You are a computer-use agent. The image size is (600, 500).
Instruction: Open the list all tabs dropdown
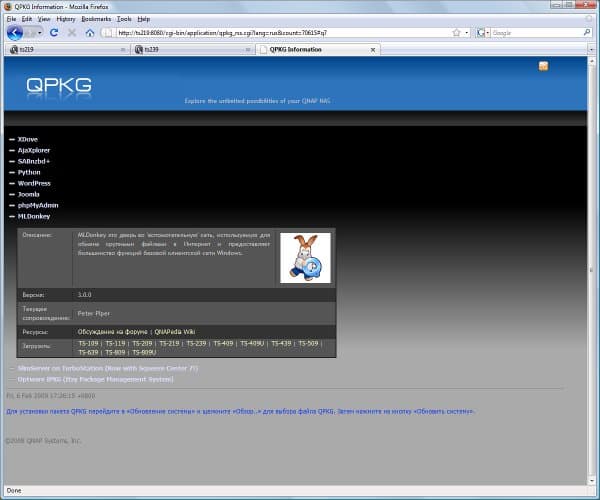(x=591, y=49)
